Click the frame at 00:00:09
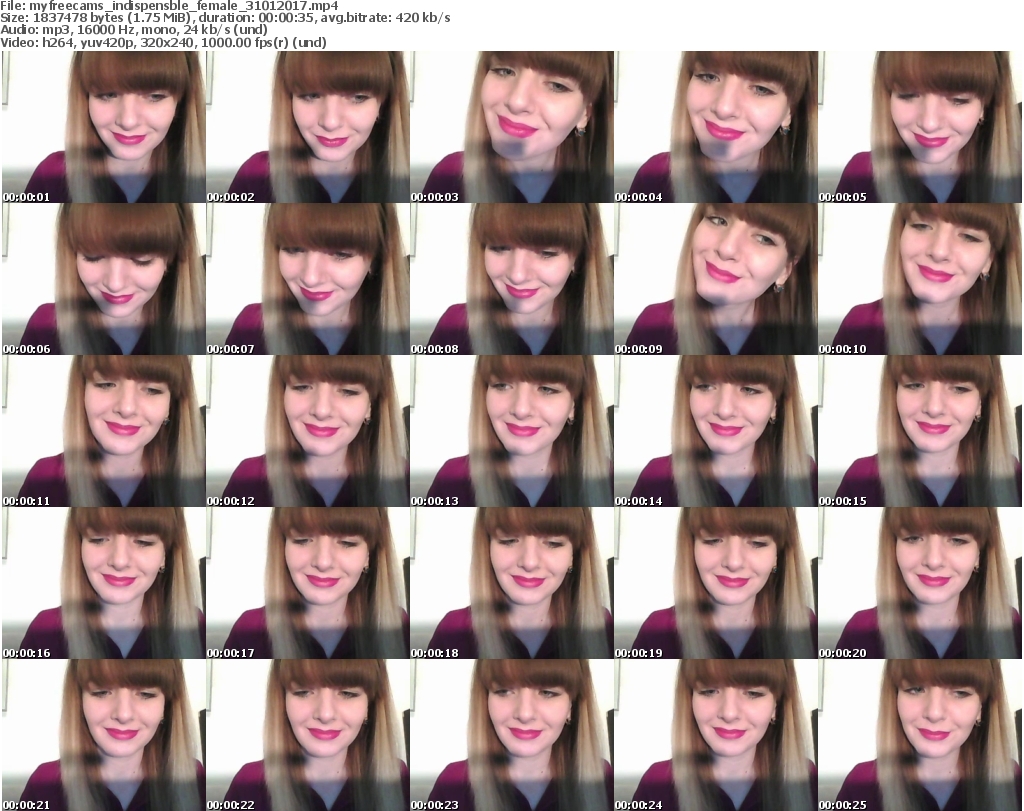 tap(715, 279)
